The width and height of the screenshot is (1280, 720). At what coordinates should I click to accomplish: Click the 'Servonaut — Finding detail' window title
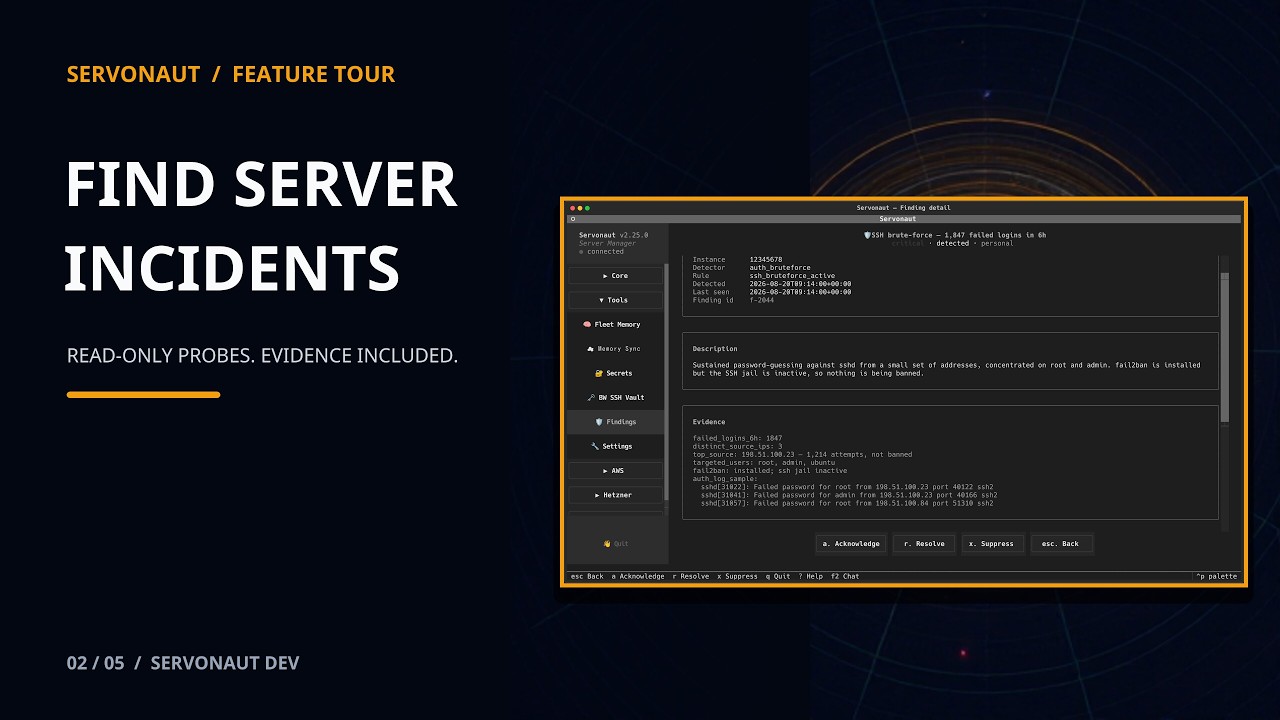click(x=904, y=208)
